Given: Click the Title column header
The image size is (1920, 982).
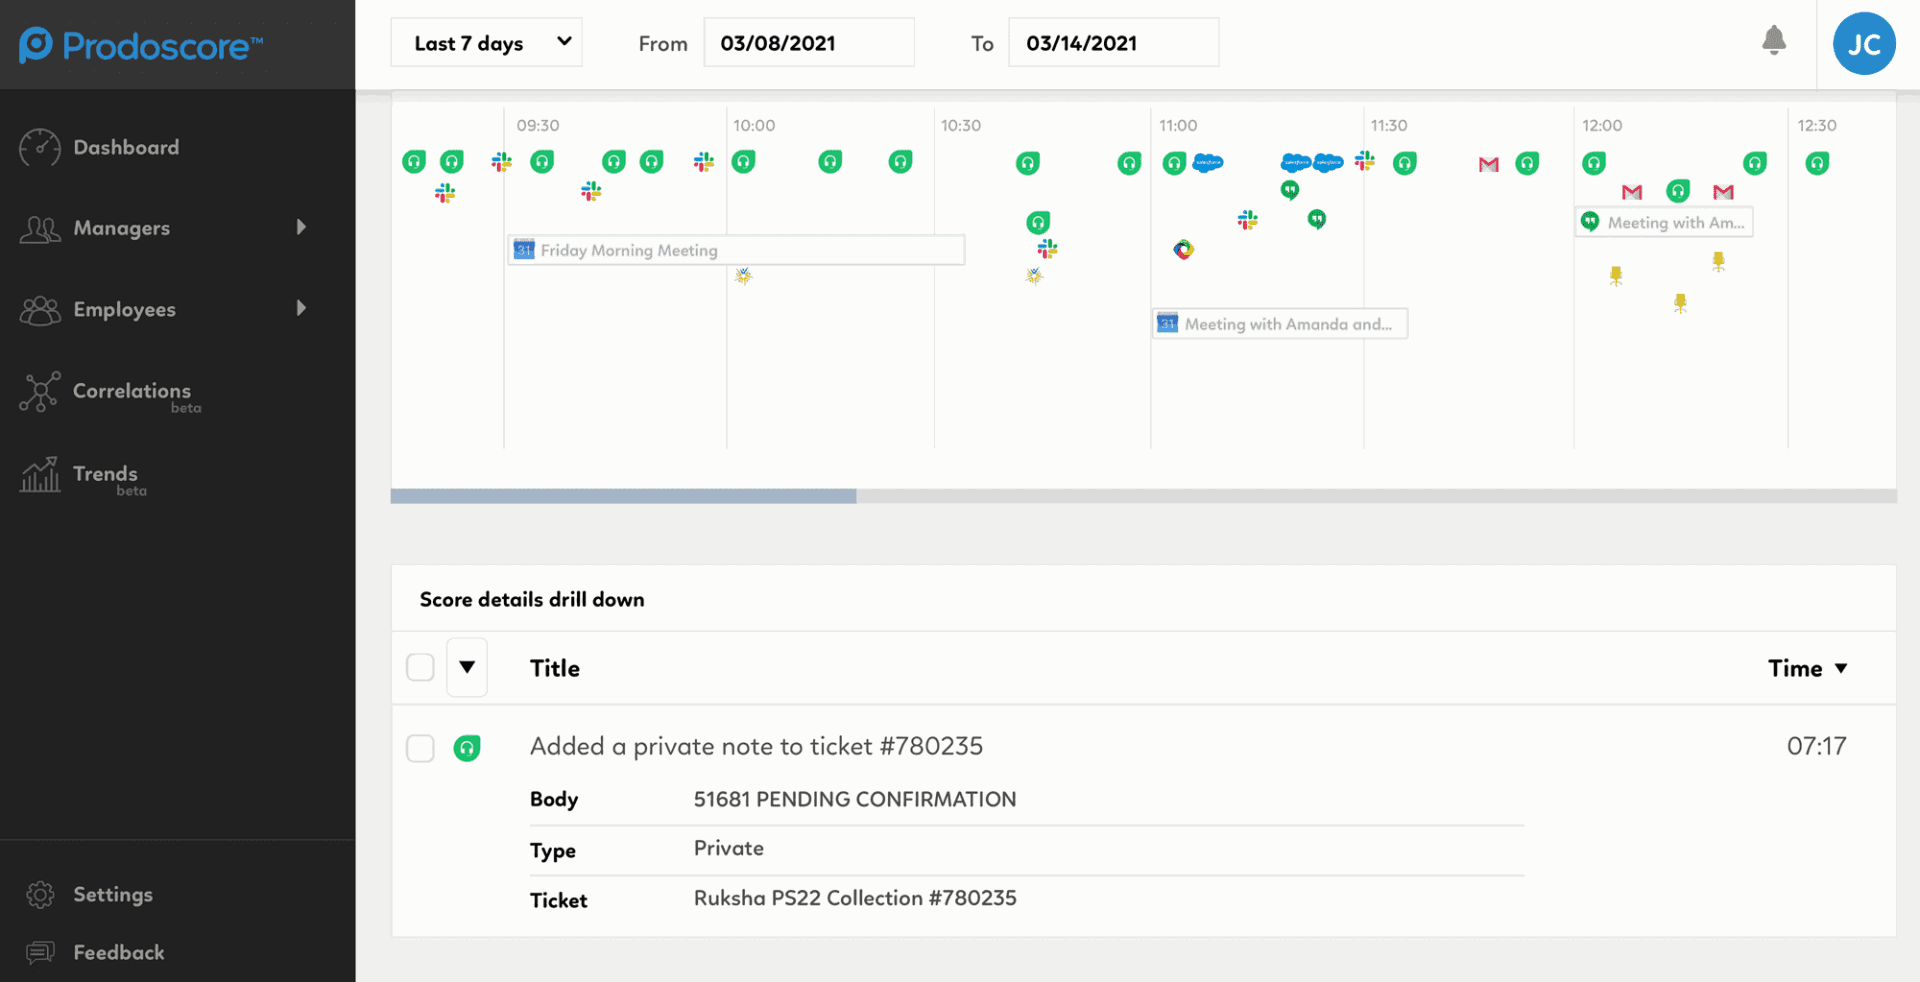Looking at the screenshot, I should (555, 668).
